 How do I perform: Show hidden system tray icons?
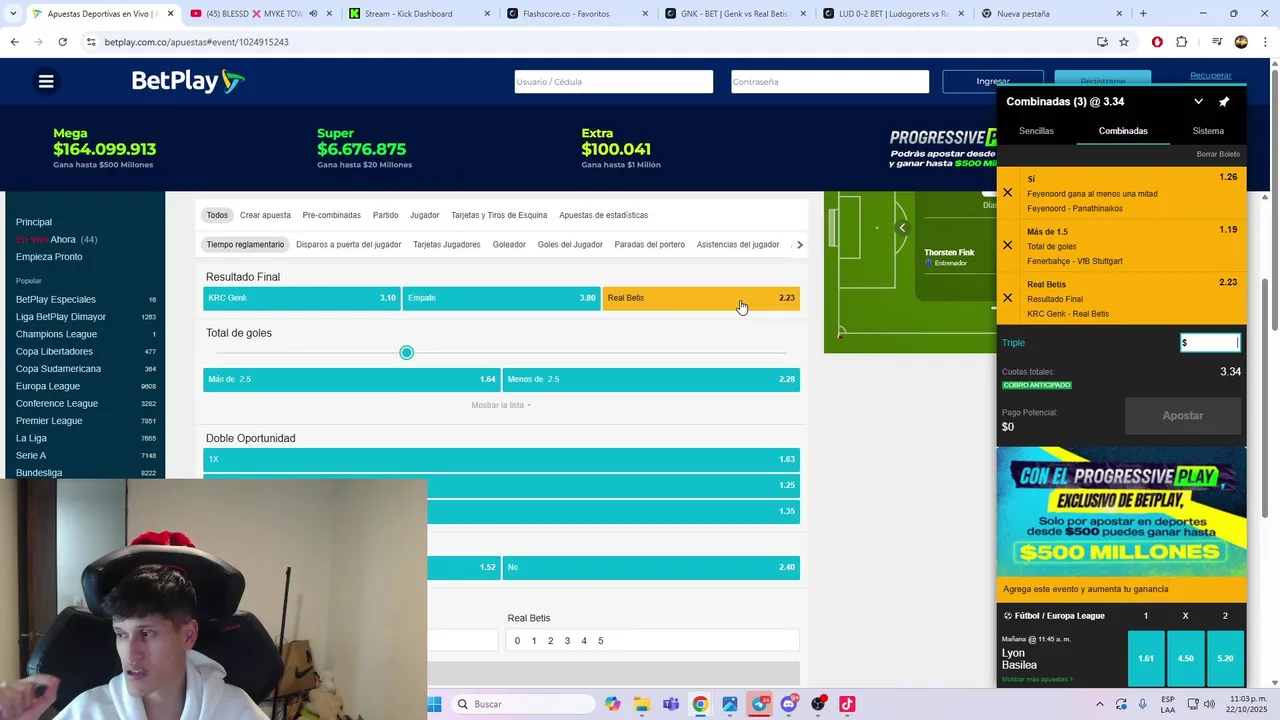tap(1100, 704)
